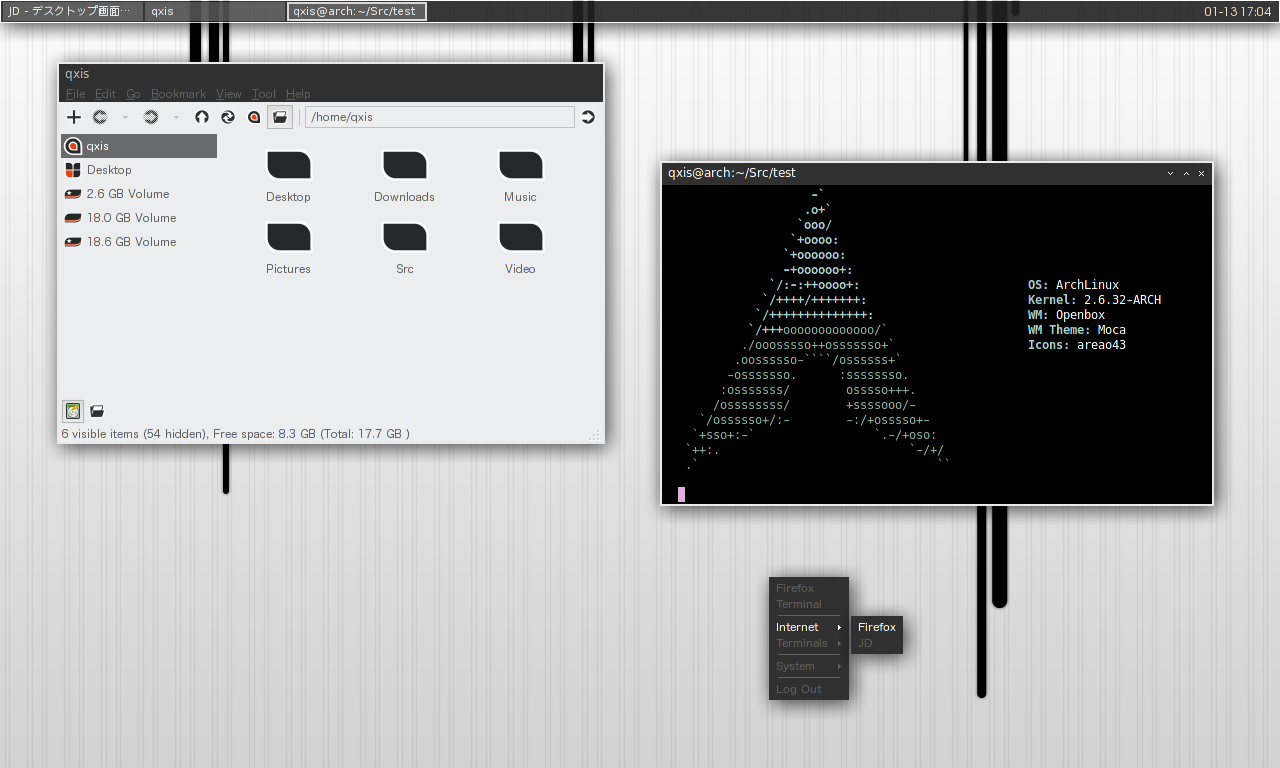Refresh the folder view with the reload icon
The width and height of the screenshot is (1280, 768).
(228, 117)
